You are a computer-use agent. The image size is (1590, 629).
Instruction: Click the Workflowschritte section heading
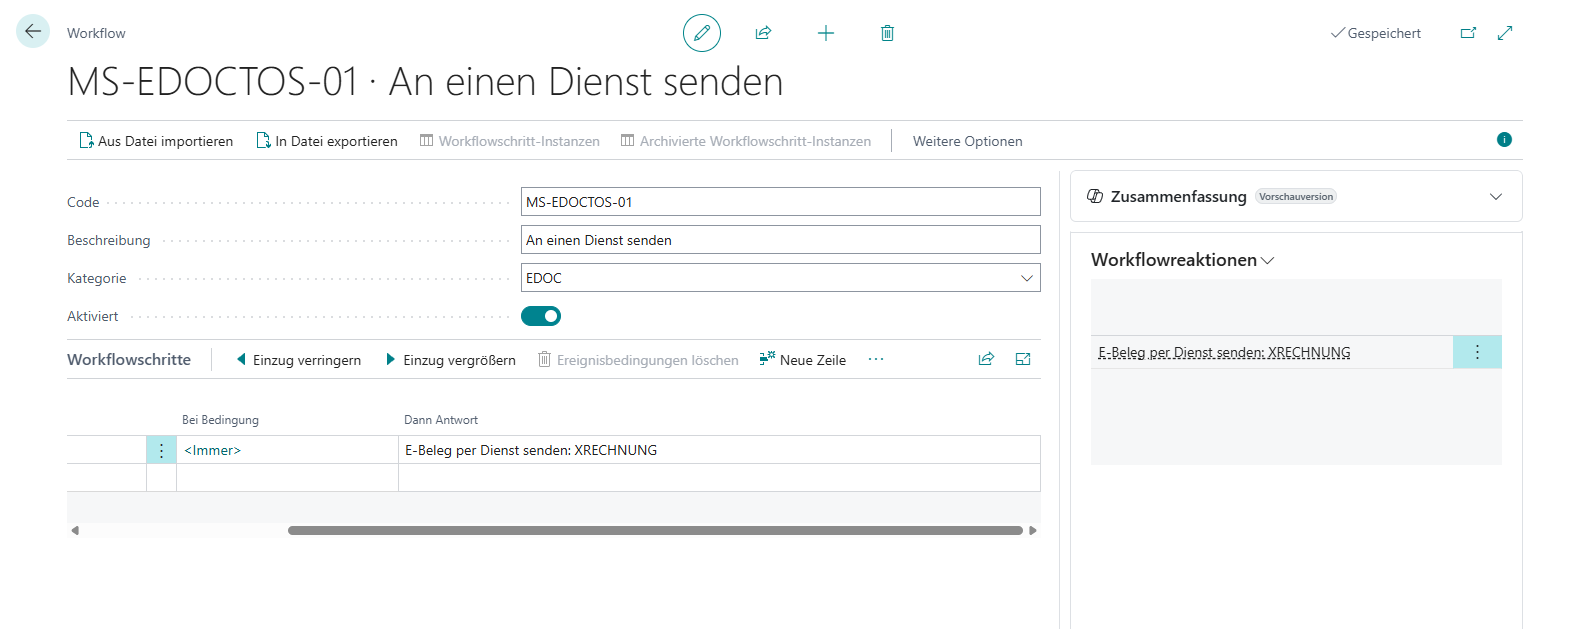(x=129, y=359)
